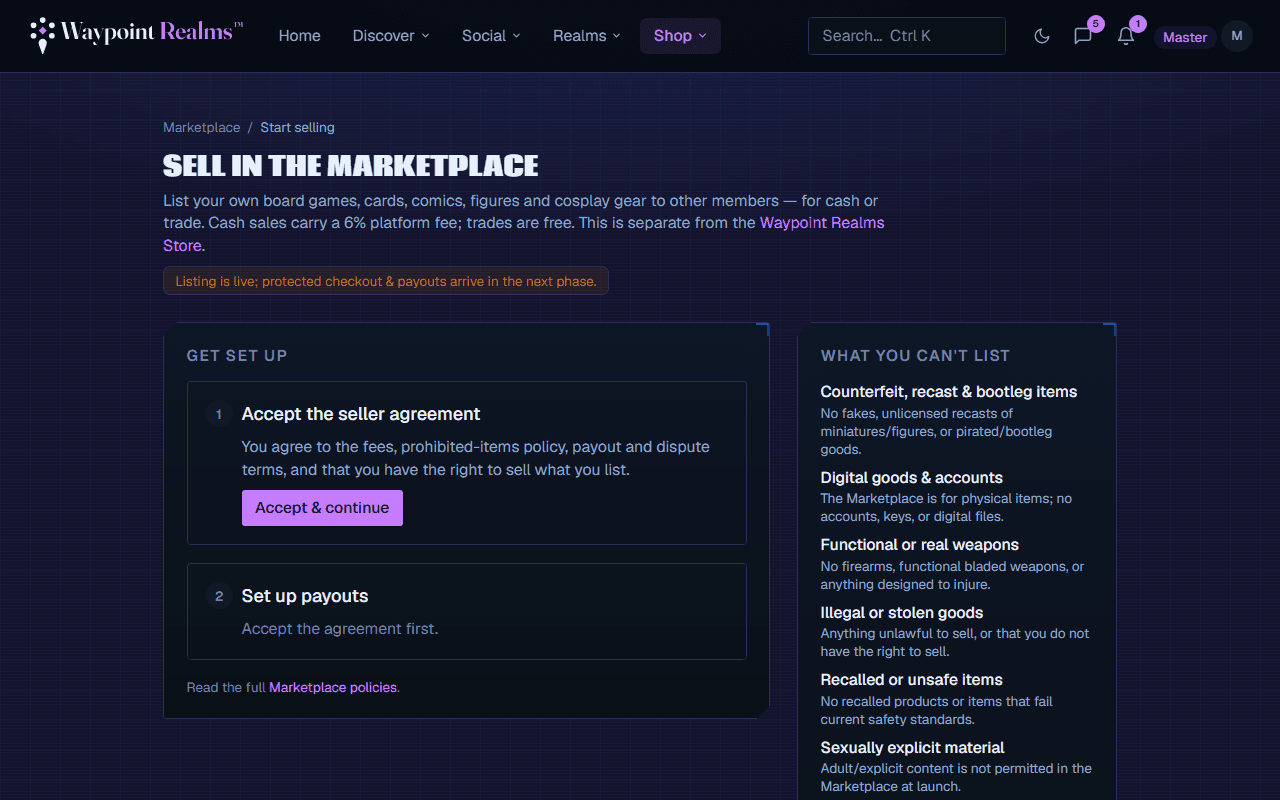The height and width of the screenshot is (800, 1280).
Task: Open the Marketplace policies link
Action: point(333,687)
